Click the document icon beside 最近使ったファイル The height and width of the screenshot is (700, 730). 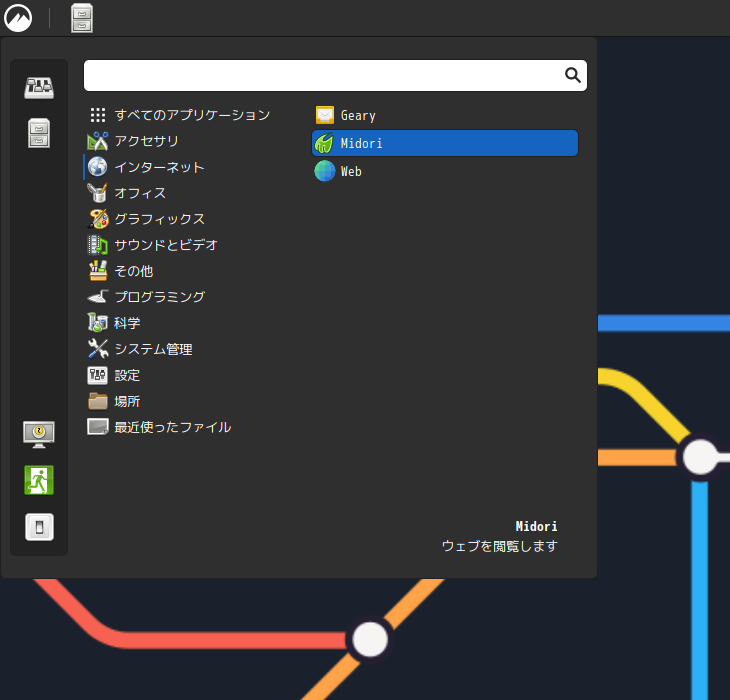coord(98,427)
